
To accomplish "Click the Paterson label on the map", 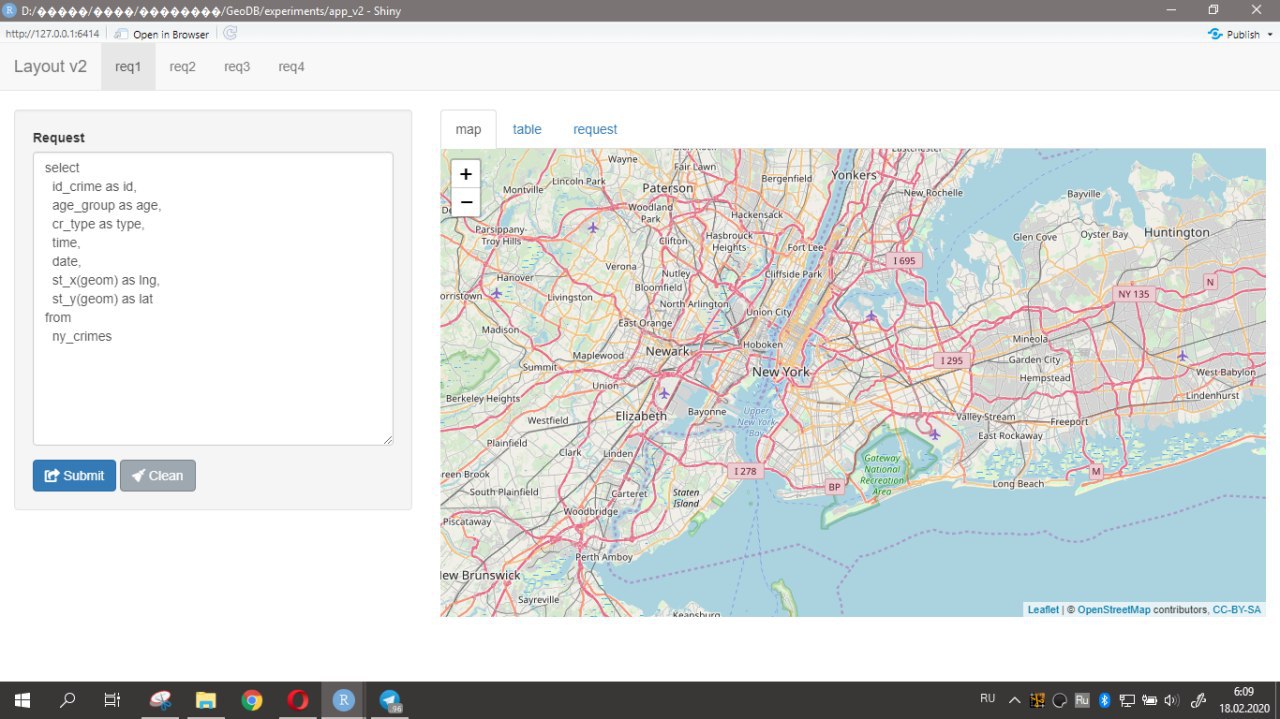I will pos(667,188).
